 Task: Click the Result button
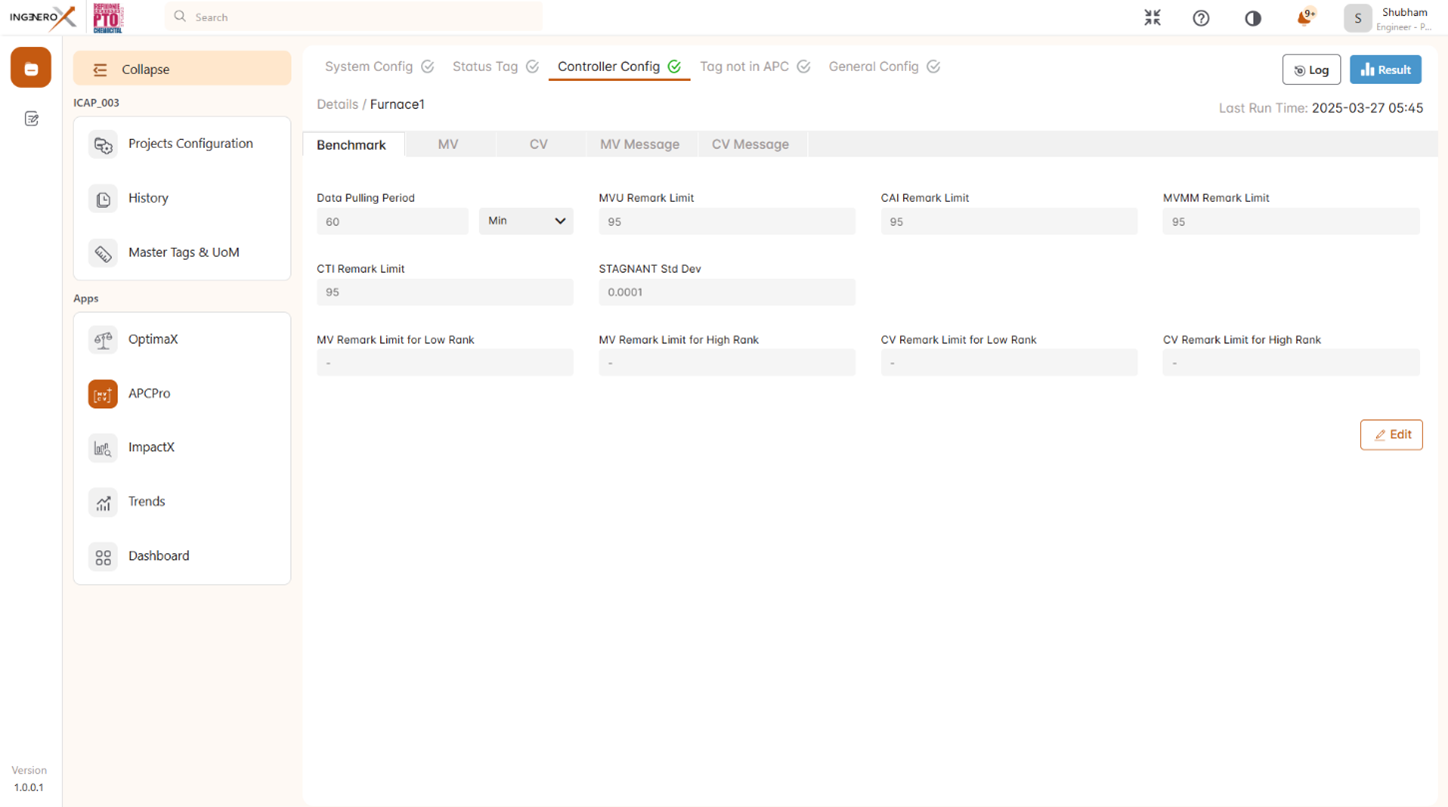[1385, 70]
